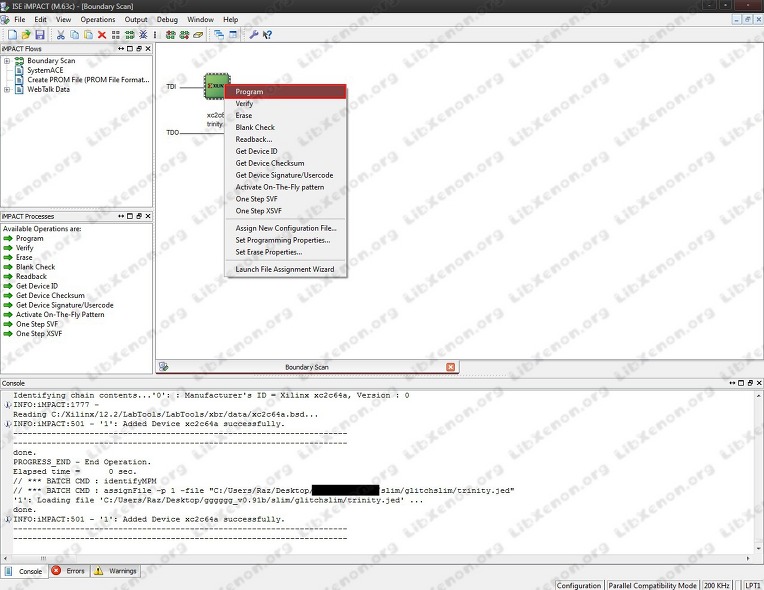
Task: Click the console horizontal scrollbar
Action: (x=376, y=558)
